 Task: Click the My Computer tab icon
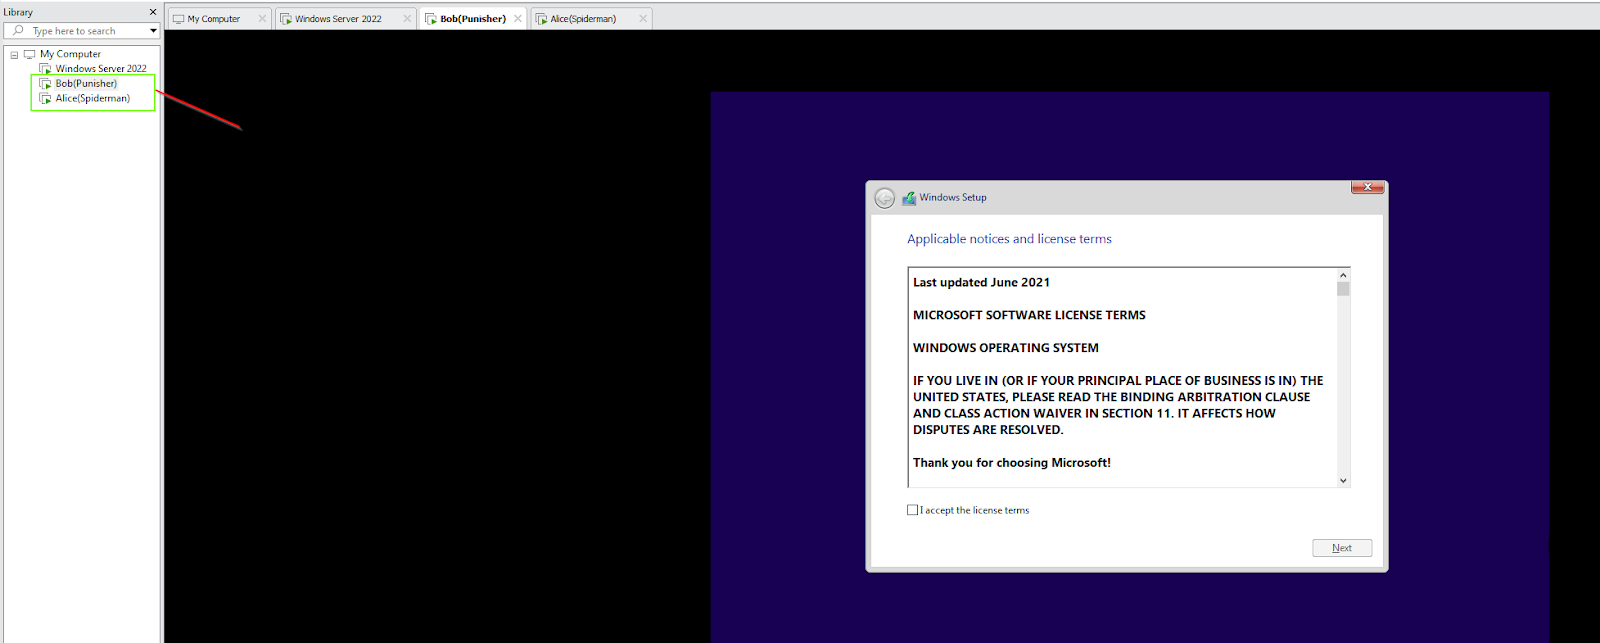pyautogui.click(x=179, y=19)
